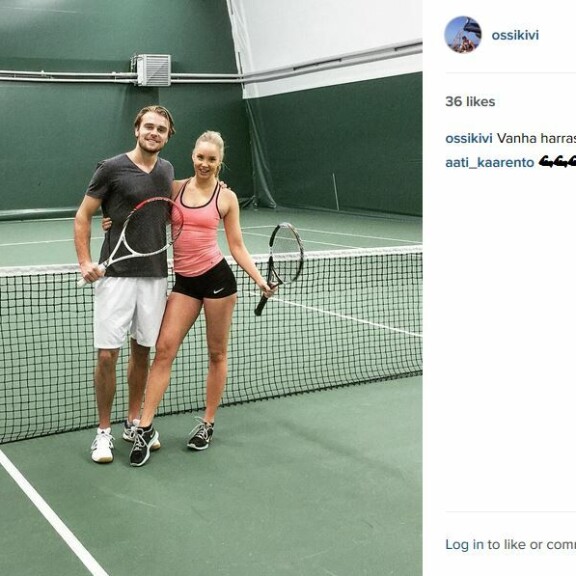Click the white court boundary line bottom-left
Image resolution: width=576 pixels, height=576 pixels.
50,512
